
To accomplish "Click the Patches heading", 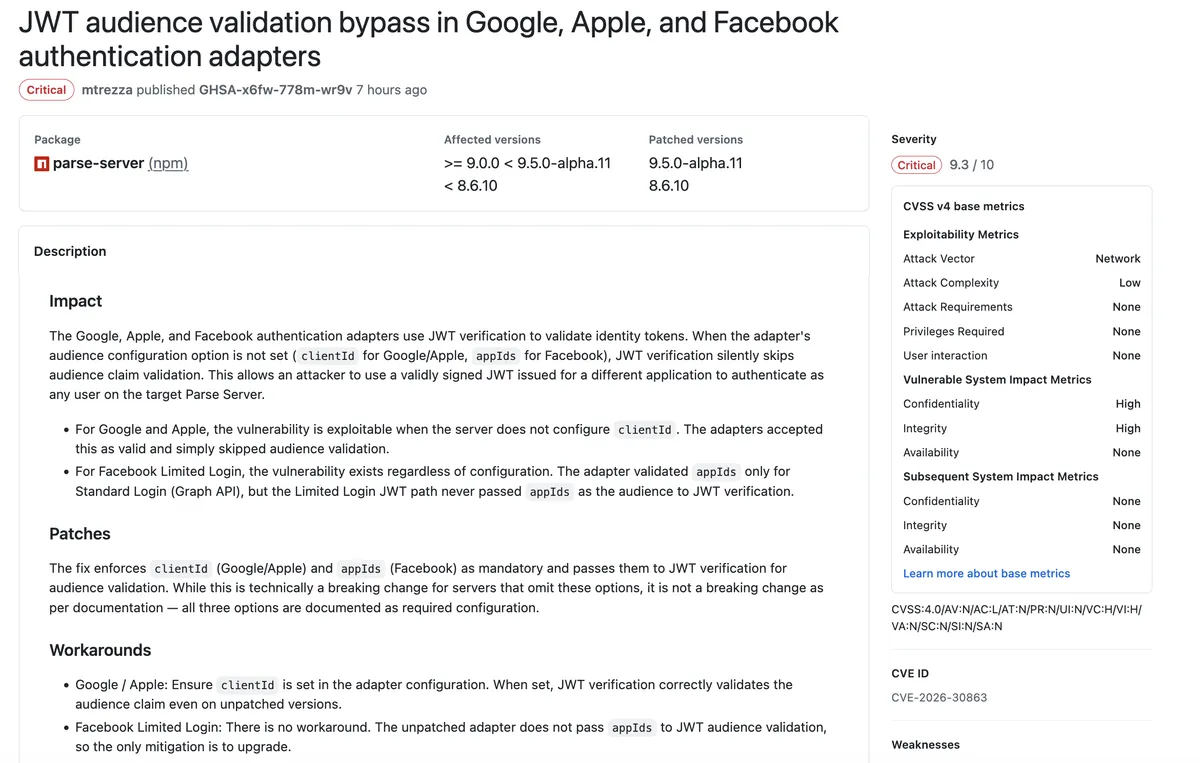I will (80, 534).
